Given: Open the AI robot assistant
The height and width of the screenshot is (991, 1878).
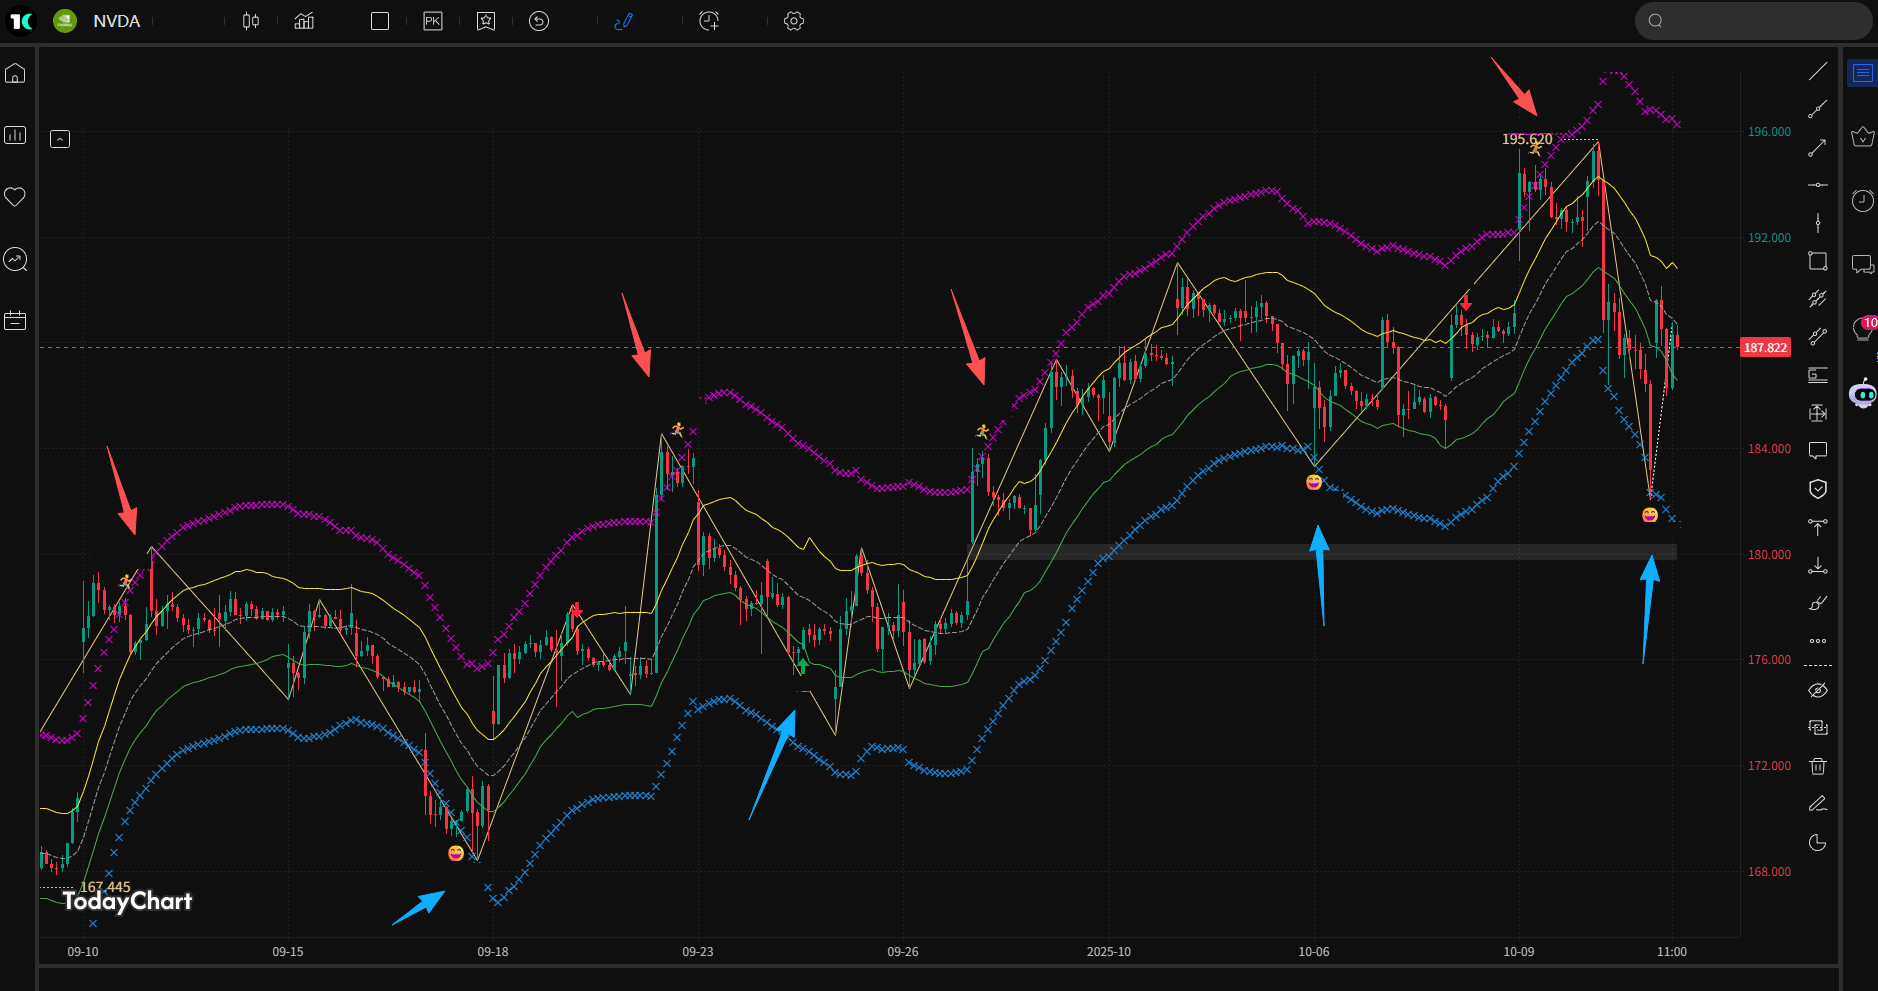Looking at the screenshot, I should (1862, 394).
